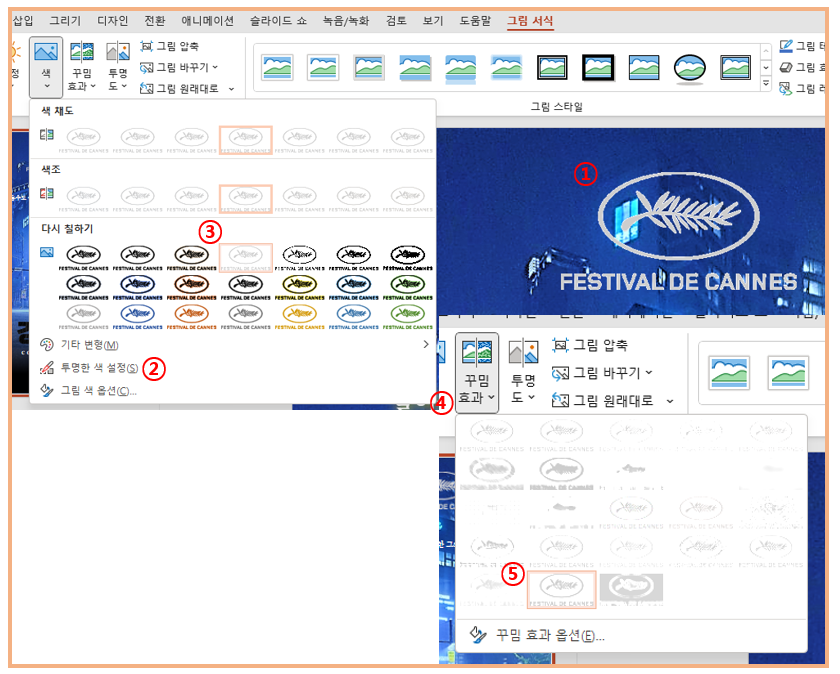Open the 보기 ribbon tab
This screenshot has width=840, height=674.
[x=433, y=21]
